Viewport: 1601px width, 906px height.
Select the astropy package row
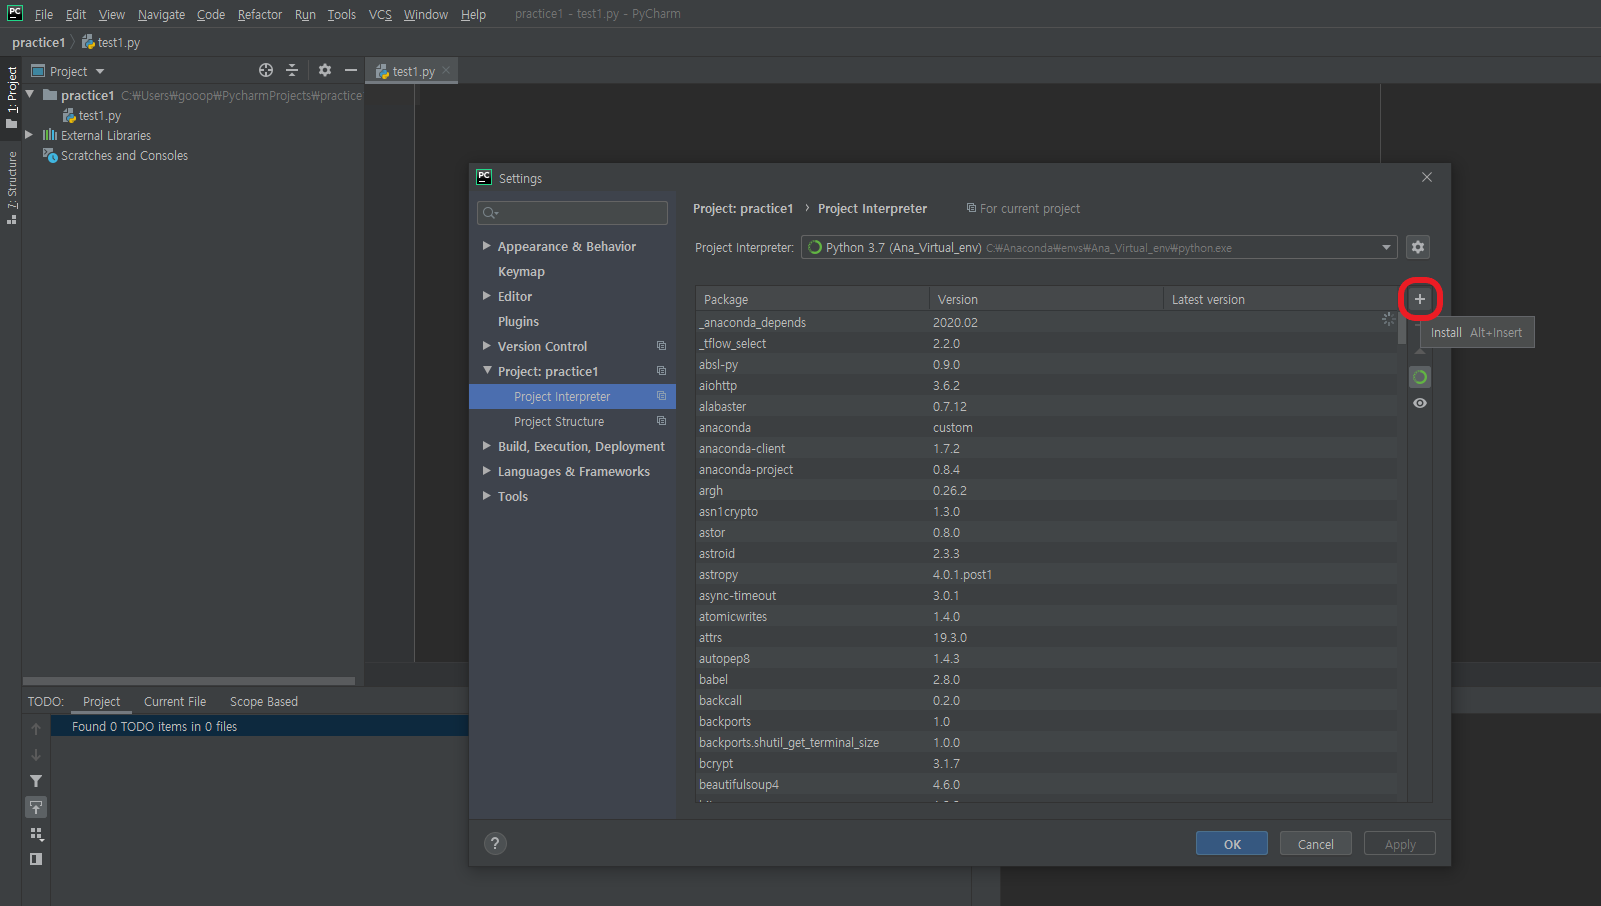tap(1046, 574)
